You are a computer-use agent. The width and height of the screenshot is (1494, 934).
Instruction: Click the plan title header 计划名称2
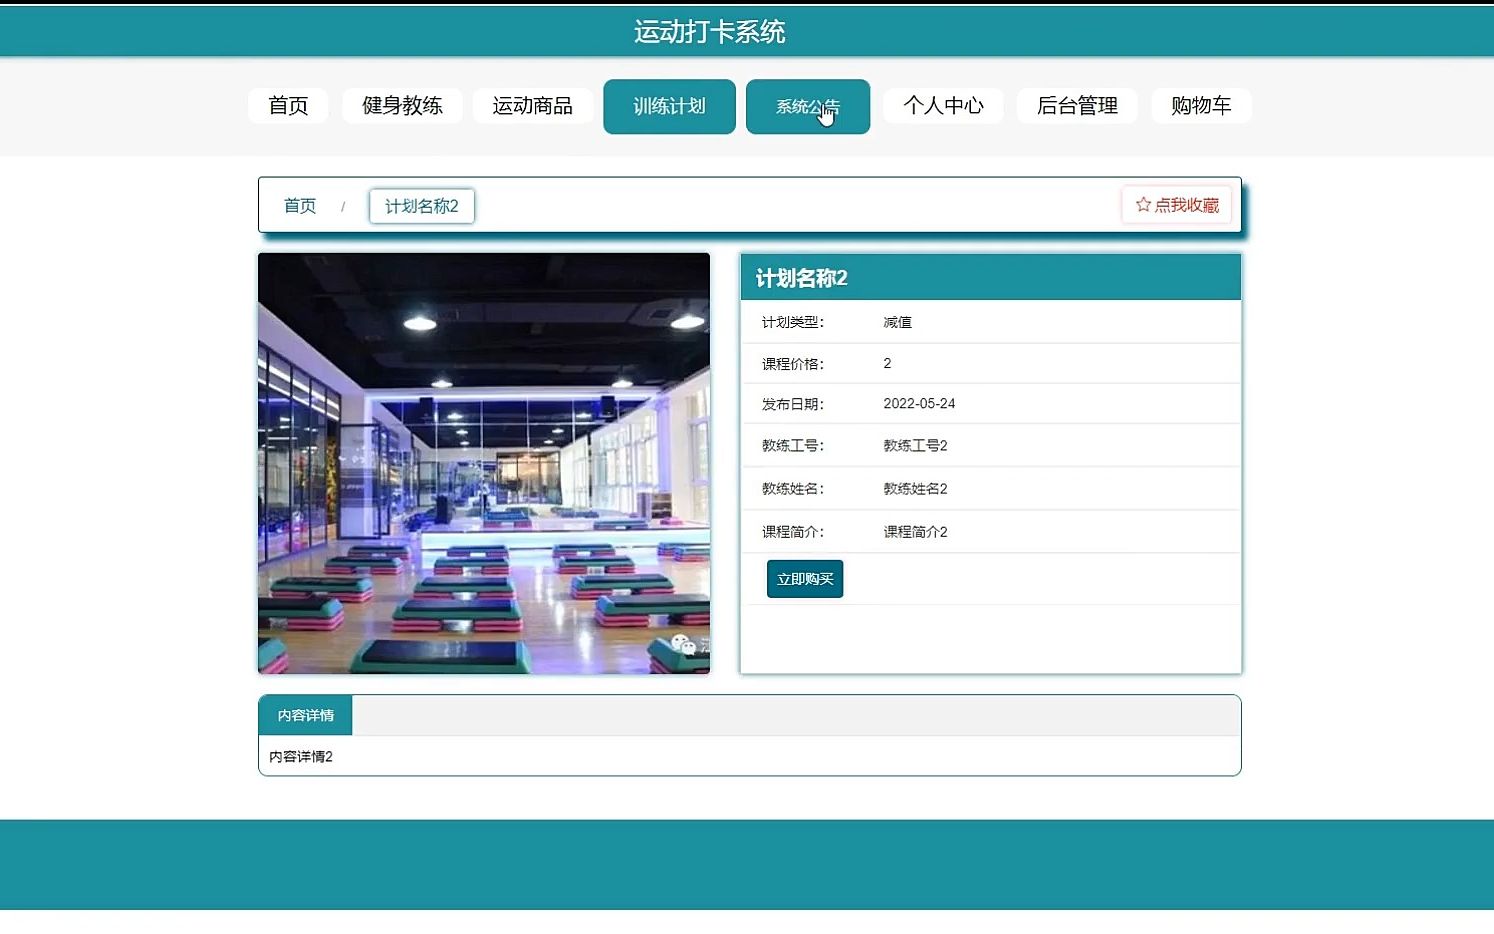click(800, 277)
